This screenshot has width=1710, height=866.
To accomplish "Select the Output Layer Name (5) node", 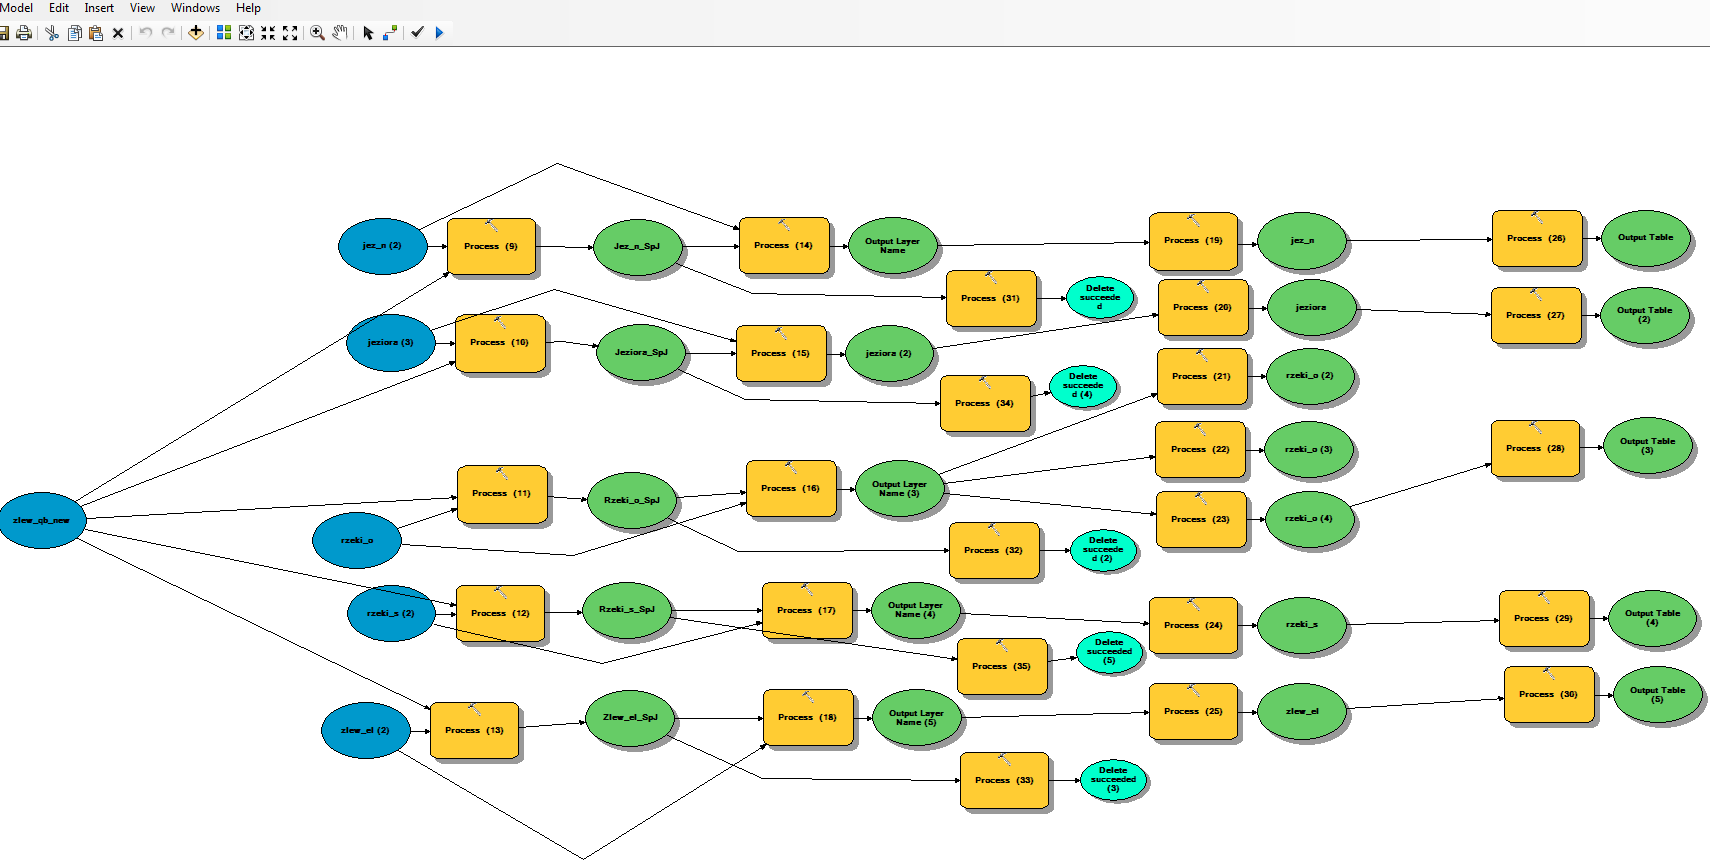I will 917,718.
